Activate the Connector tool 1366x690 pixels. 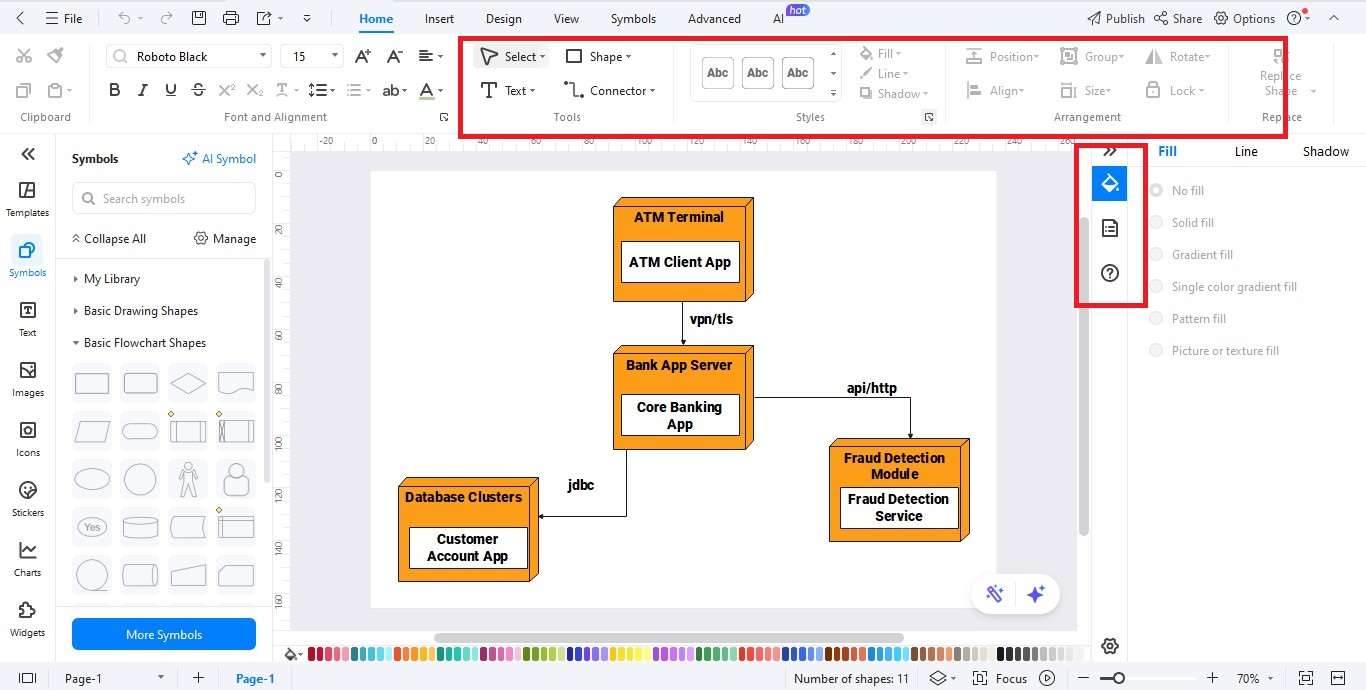point(610,90)
